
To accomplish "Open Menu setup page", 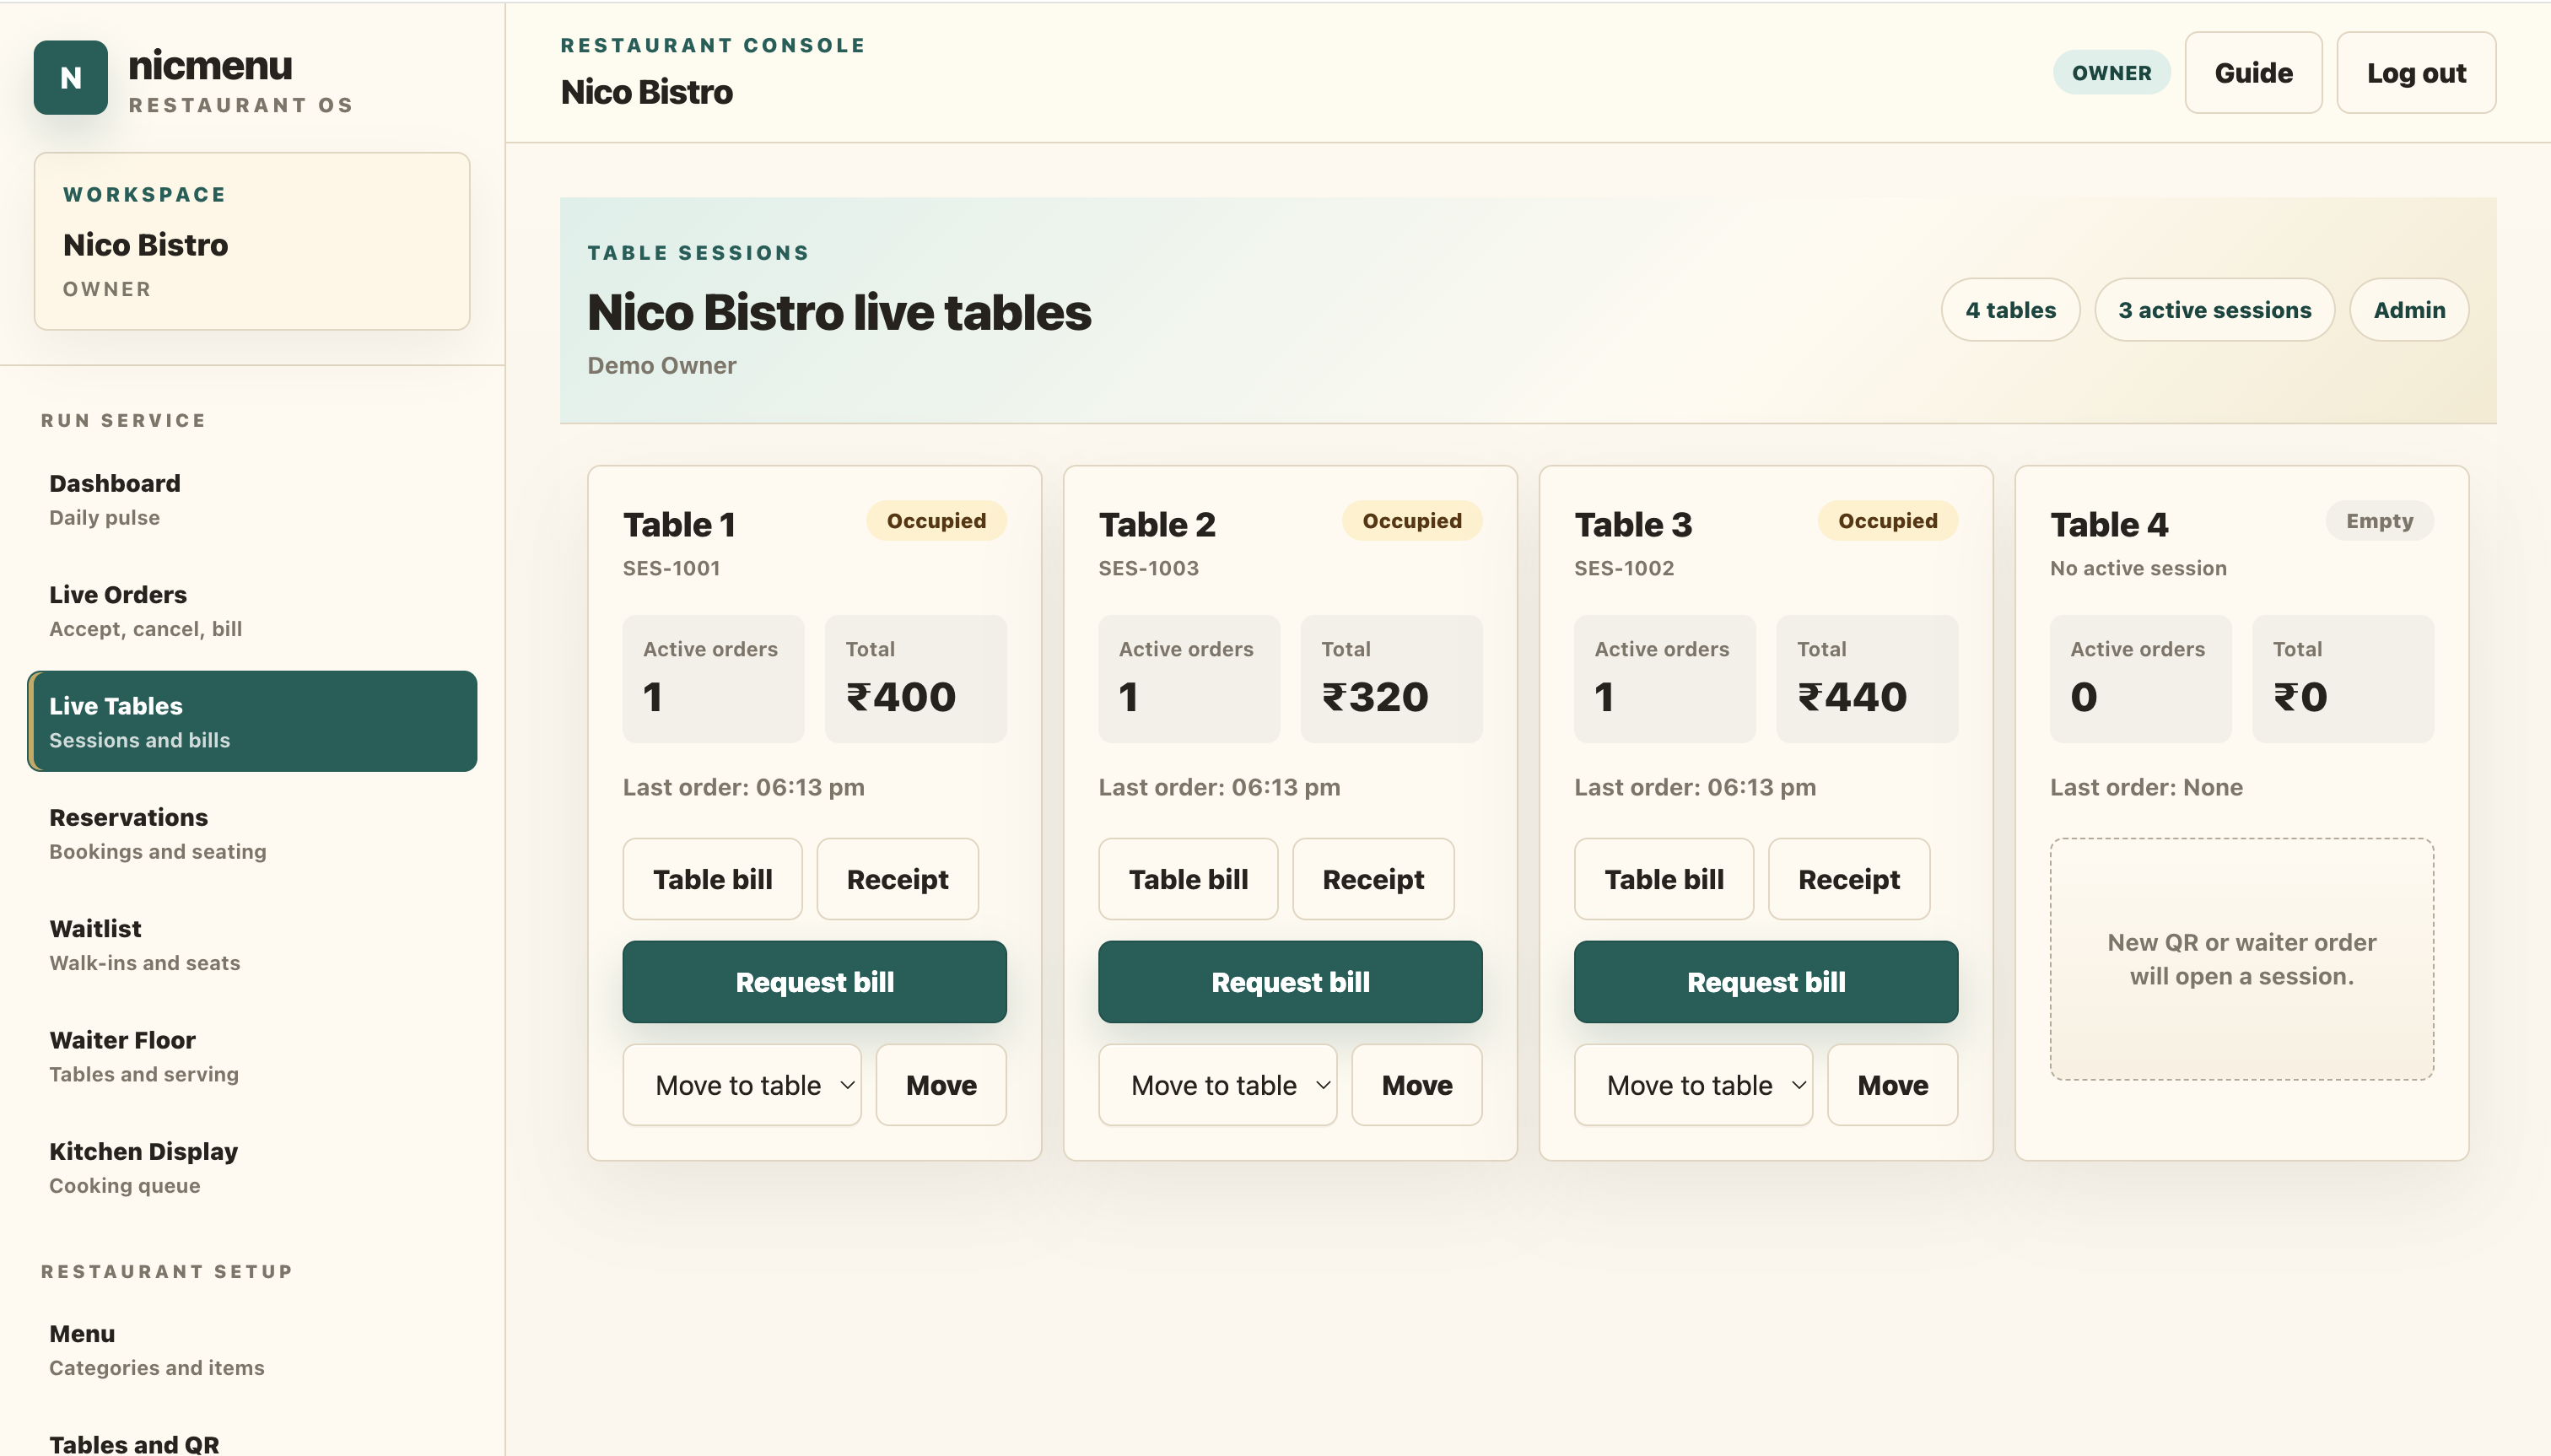I will (x=252, y=1349).
